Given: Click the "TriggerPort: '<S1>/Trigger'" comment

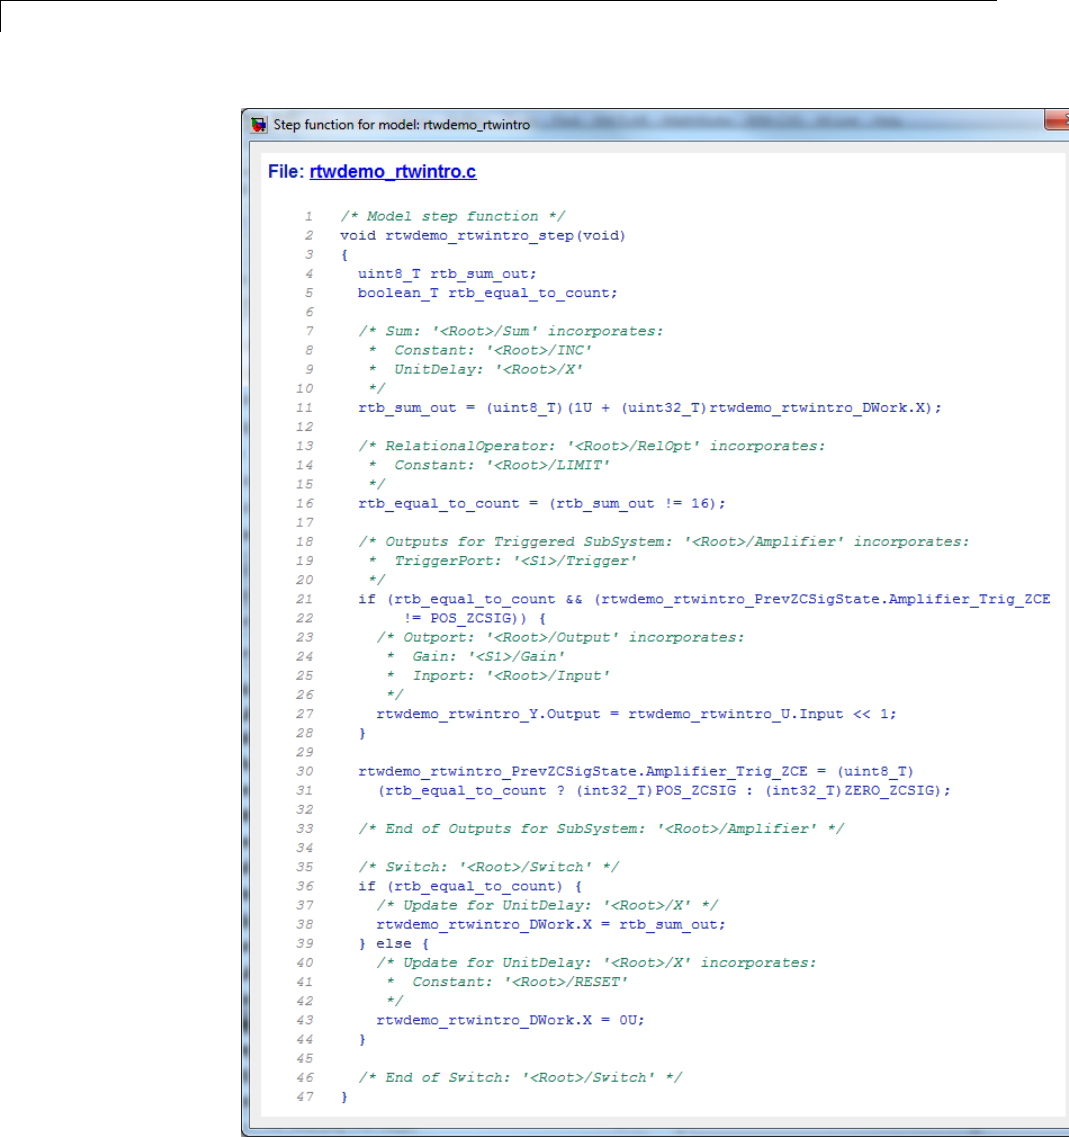Looking at the screenshot, I should 502,561.
